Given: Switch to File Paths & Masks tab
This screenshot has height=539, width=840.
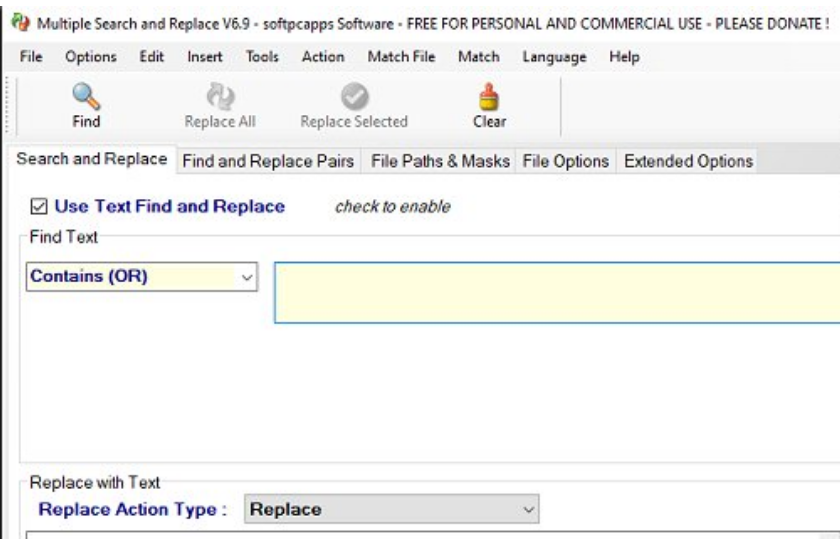Looking at the screenshot, I should [440, 161].
